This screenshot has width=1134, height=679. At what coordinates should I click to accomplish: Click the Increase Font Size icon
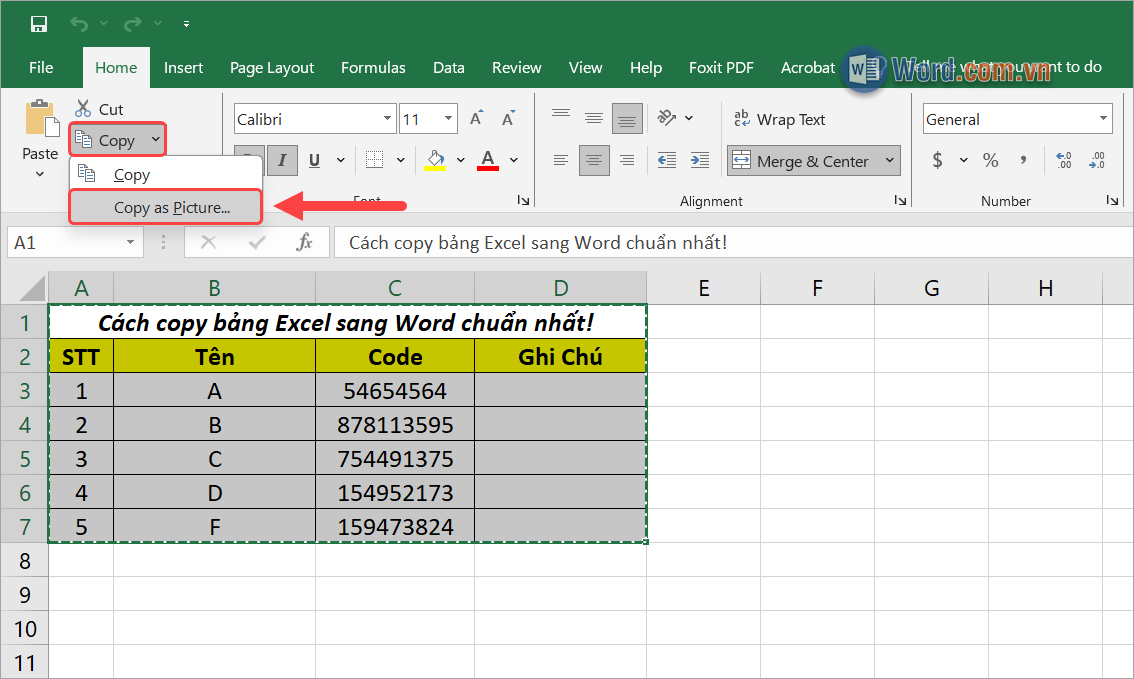tap(477, 119)
